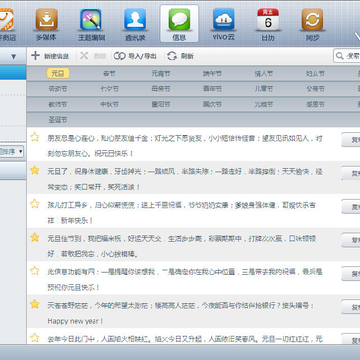Click message text starting 元旦了，祝身体健康
The width and height of the screenshot is (360, 360).
click(x=185, y=179)
